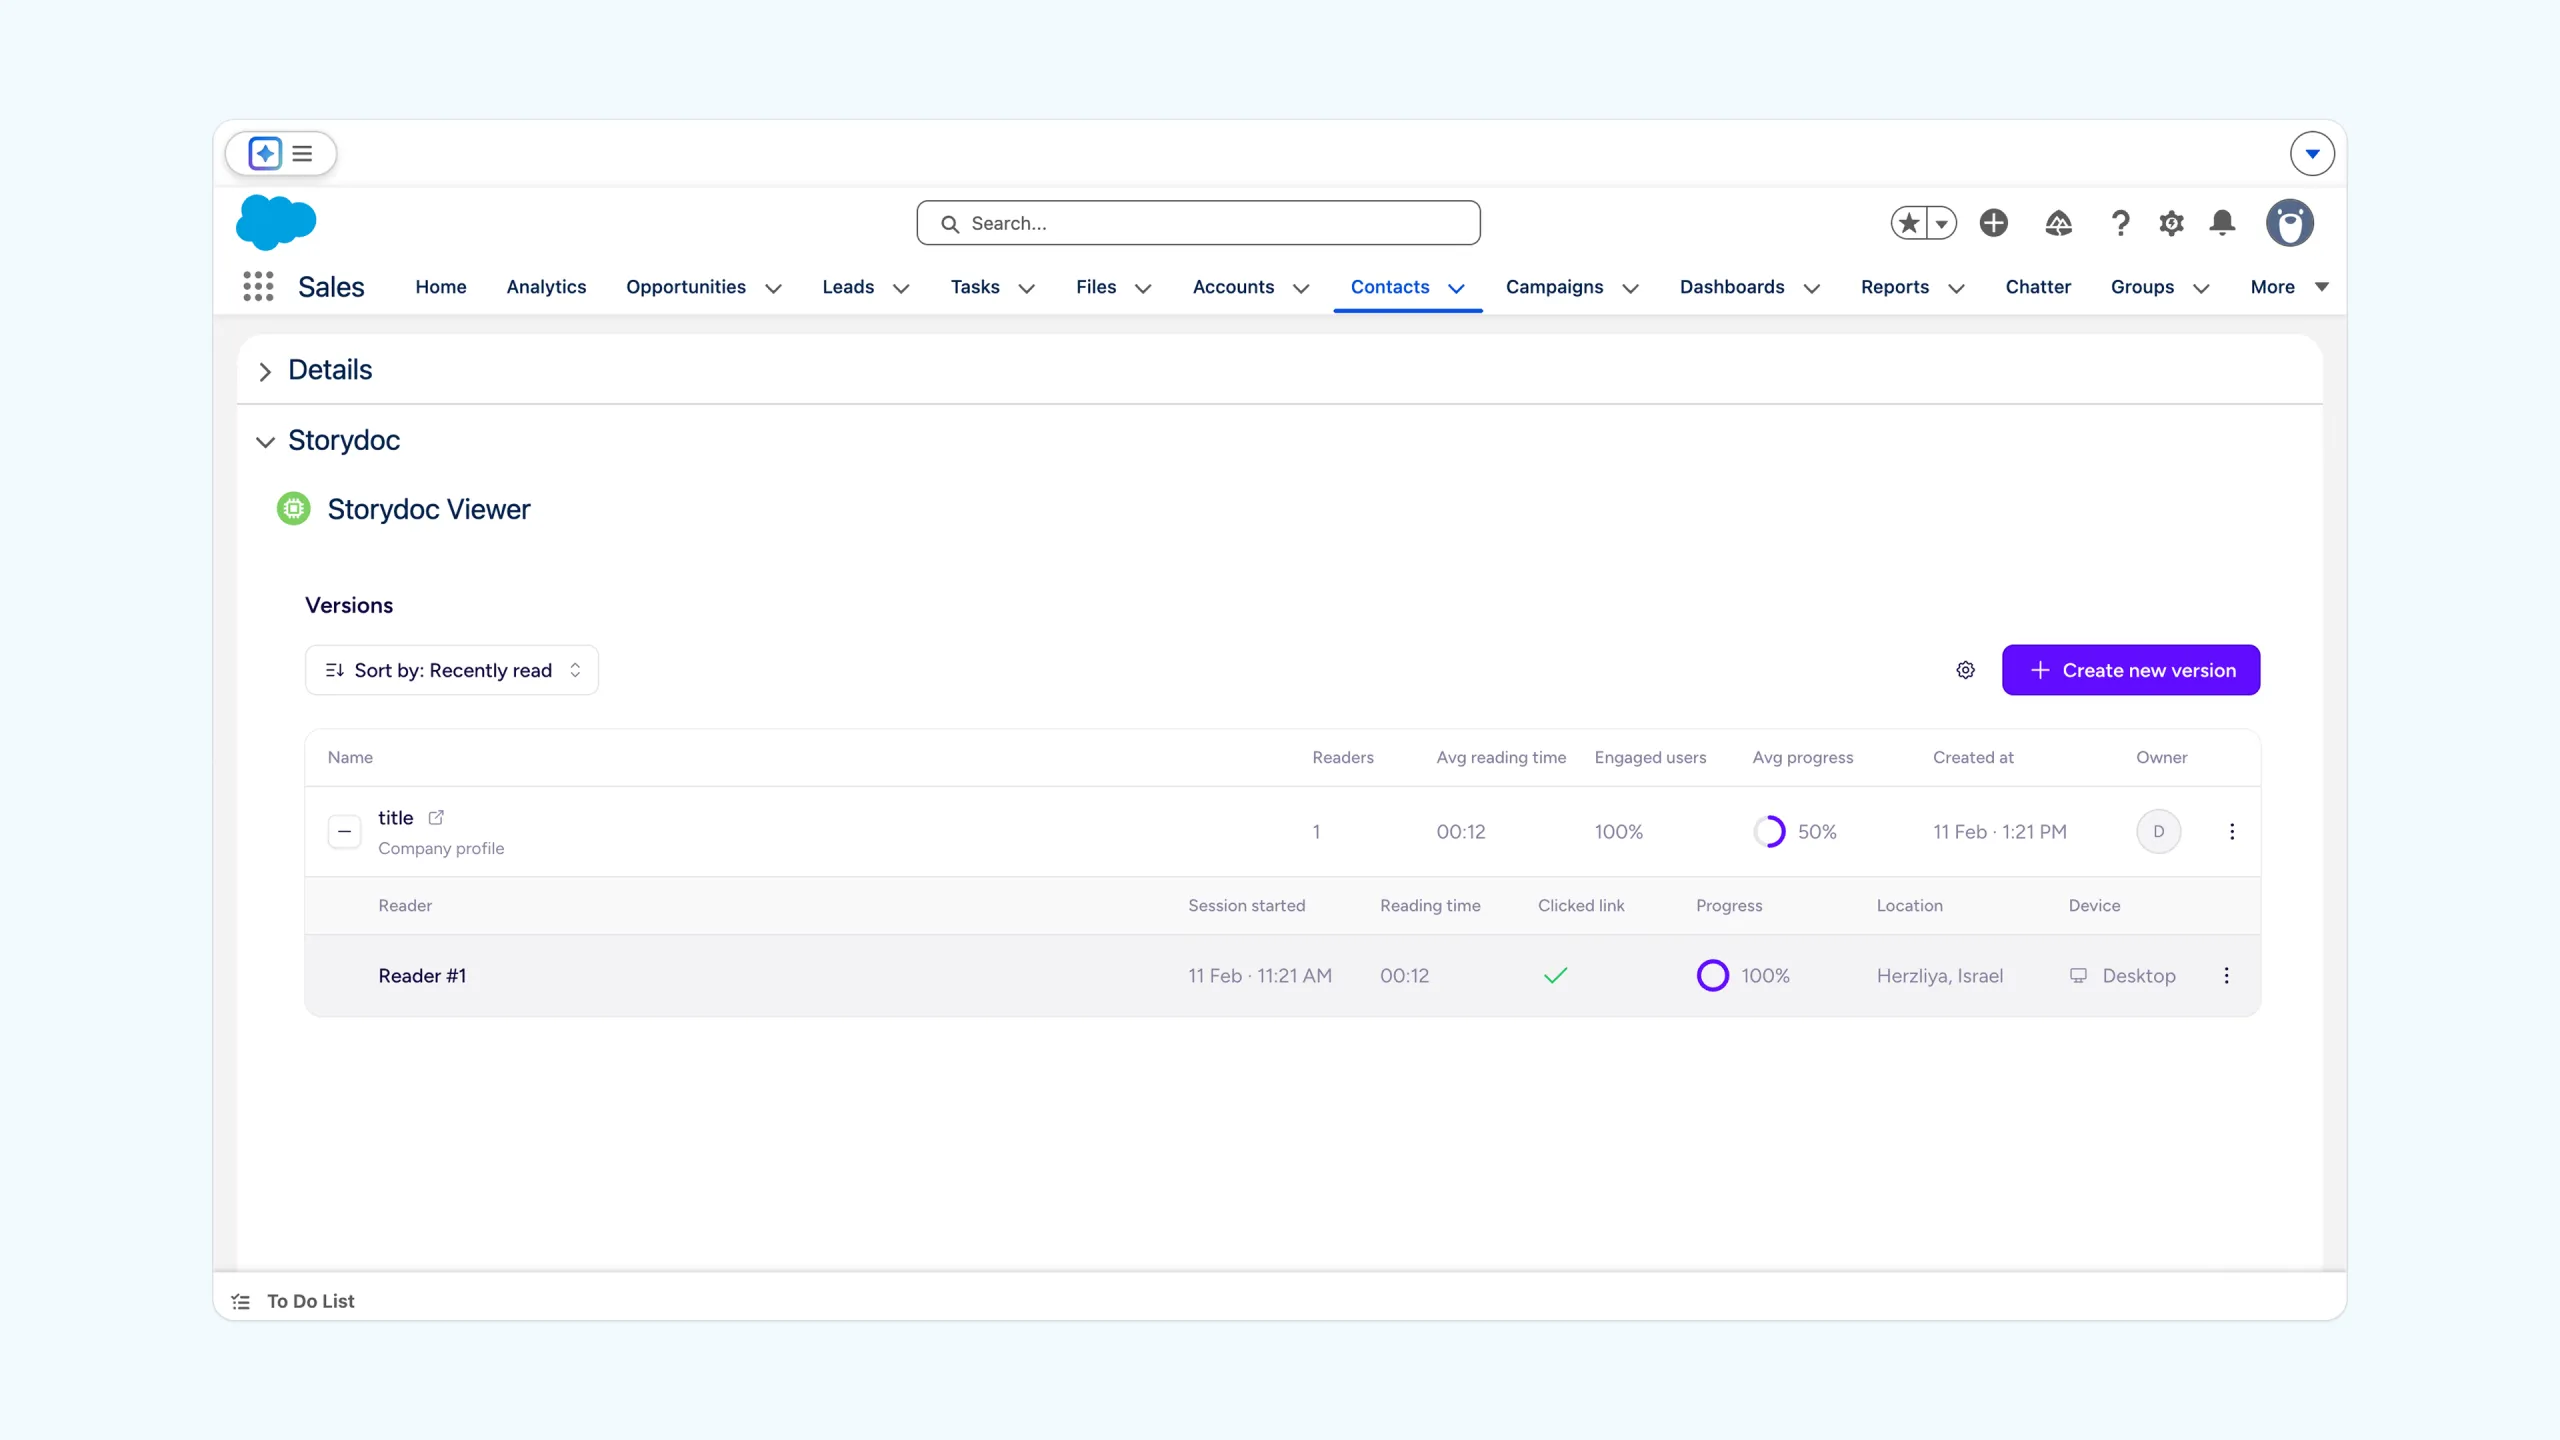This screenshot has width=2560, height=1440.
Task: Click the Created at column header
Action: tap(1973, 757)
